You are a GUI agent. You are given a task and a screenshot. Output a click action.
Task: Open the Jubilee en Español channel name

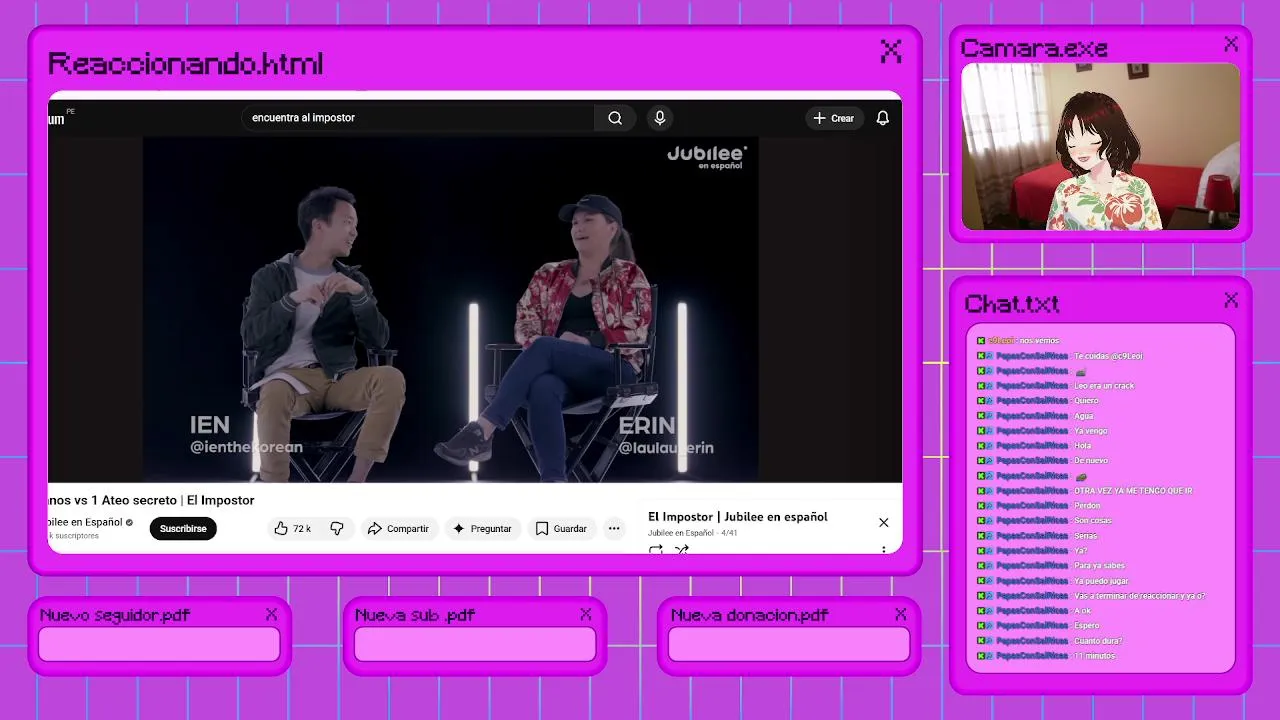point(86,522)
